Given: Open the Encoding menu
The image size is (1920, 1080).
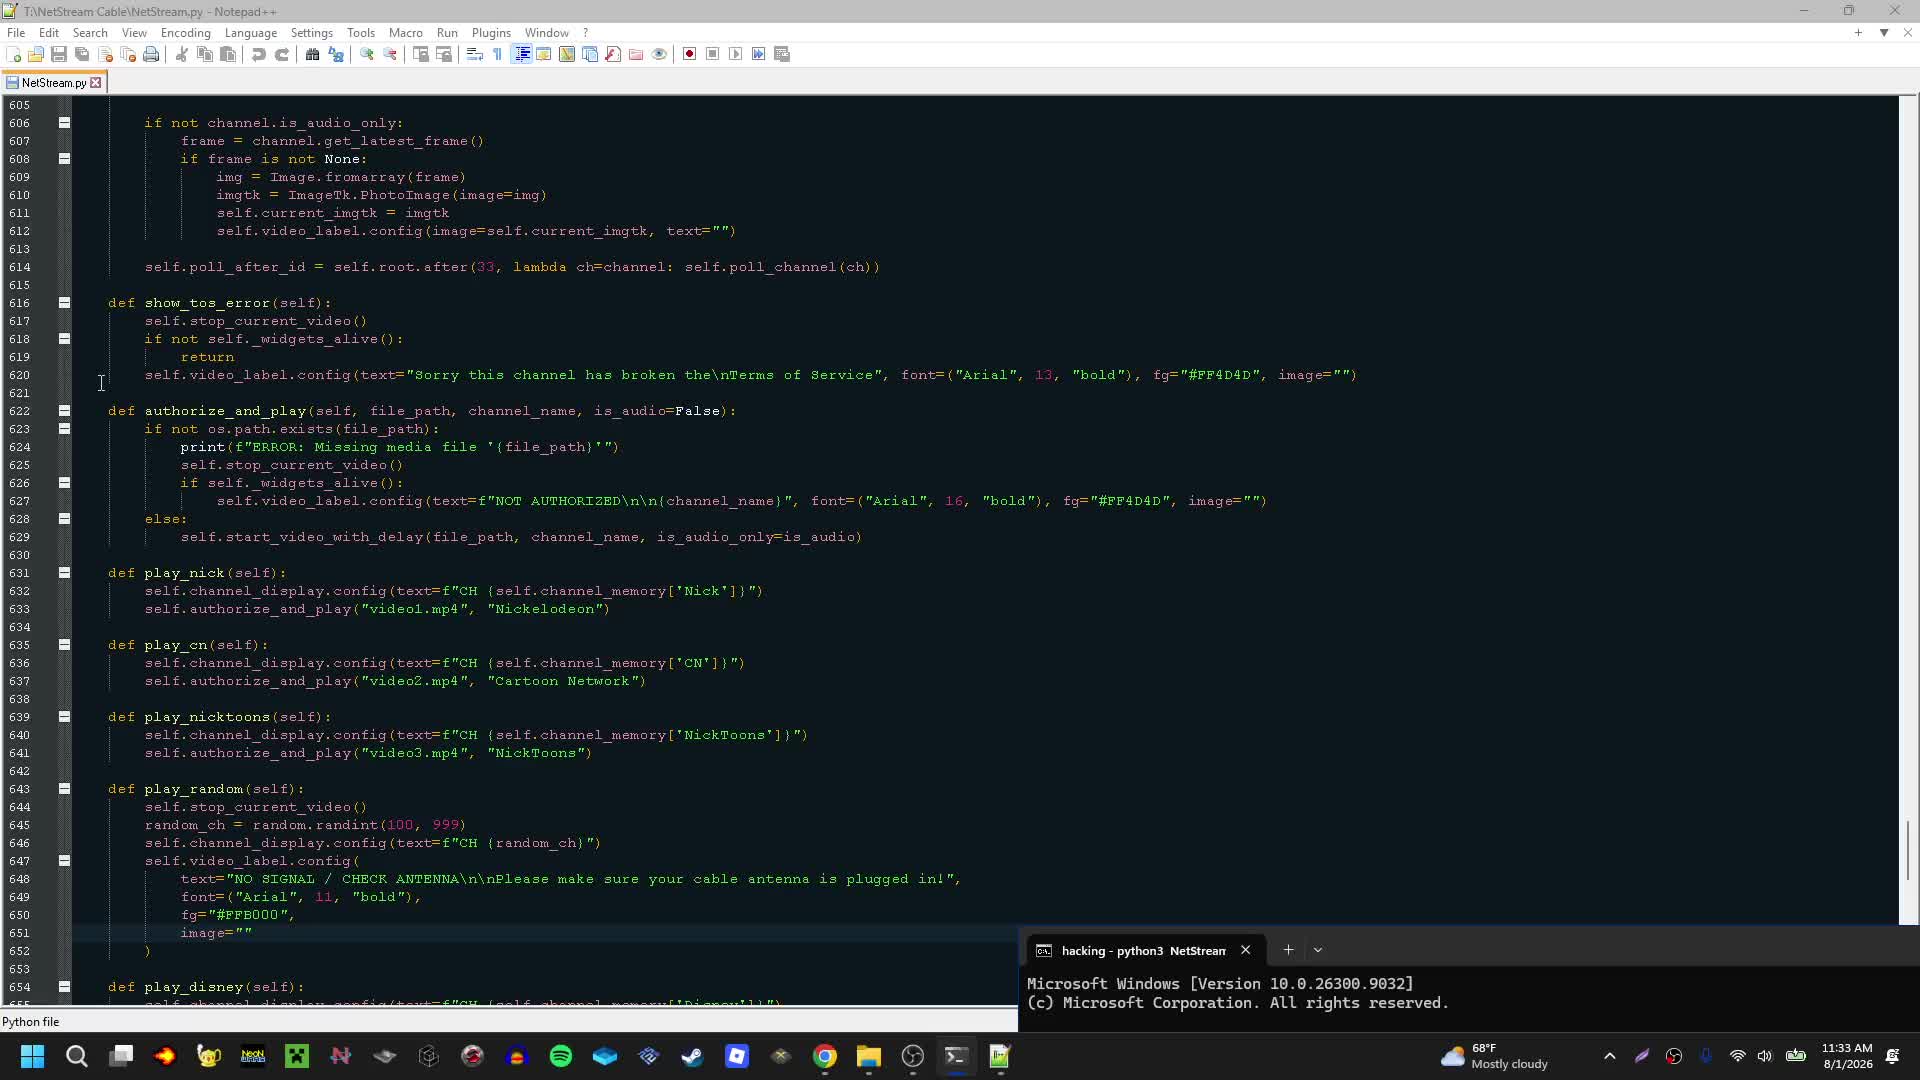Looking at the screenshot, I should [186, 32].
